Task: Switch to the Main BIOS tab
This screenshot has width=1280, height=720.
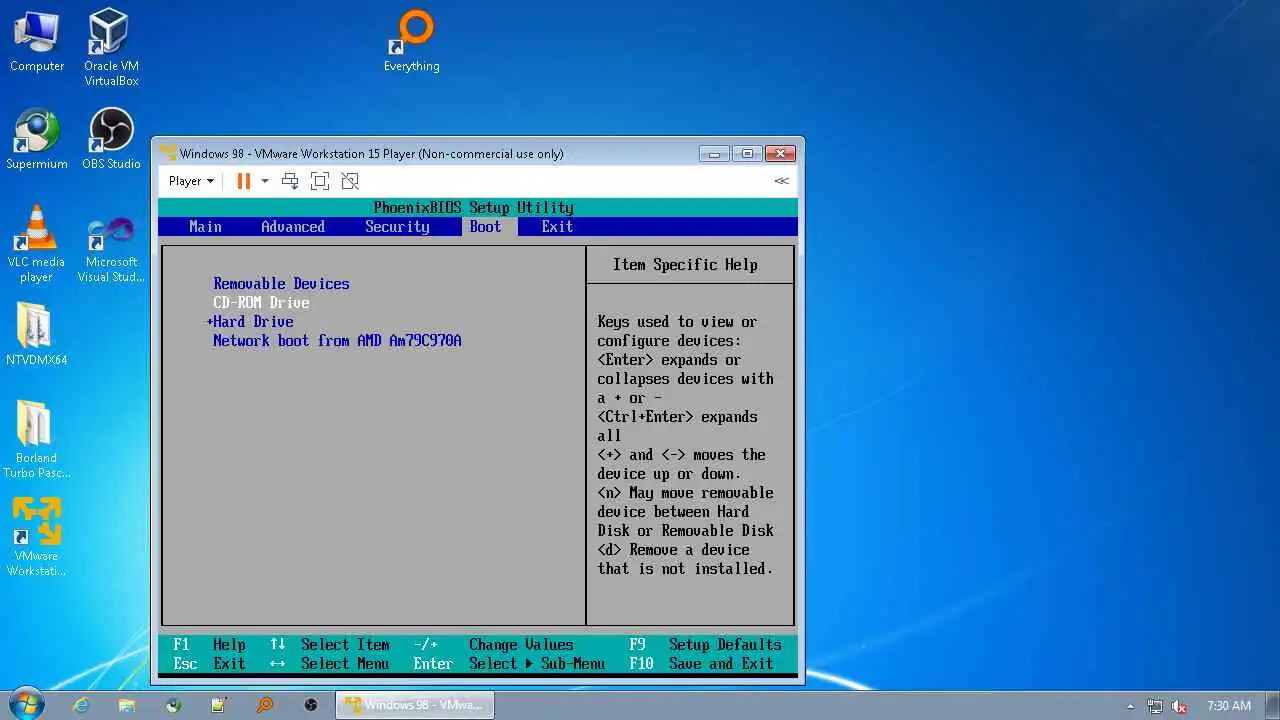Action: tap(205, 227)
